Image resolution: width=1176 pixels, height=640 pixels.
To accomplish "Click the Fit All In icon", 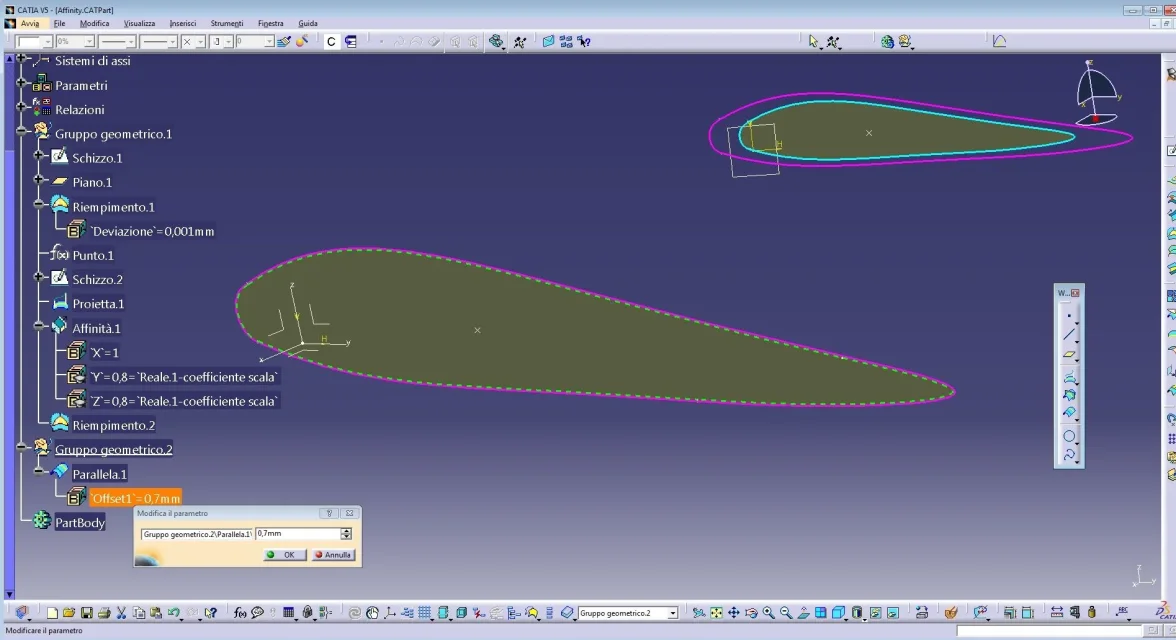I will click(x=716, y=613).
